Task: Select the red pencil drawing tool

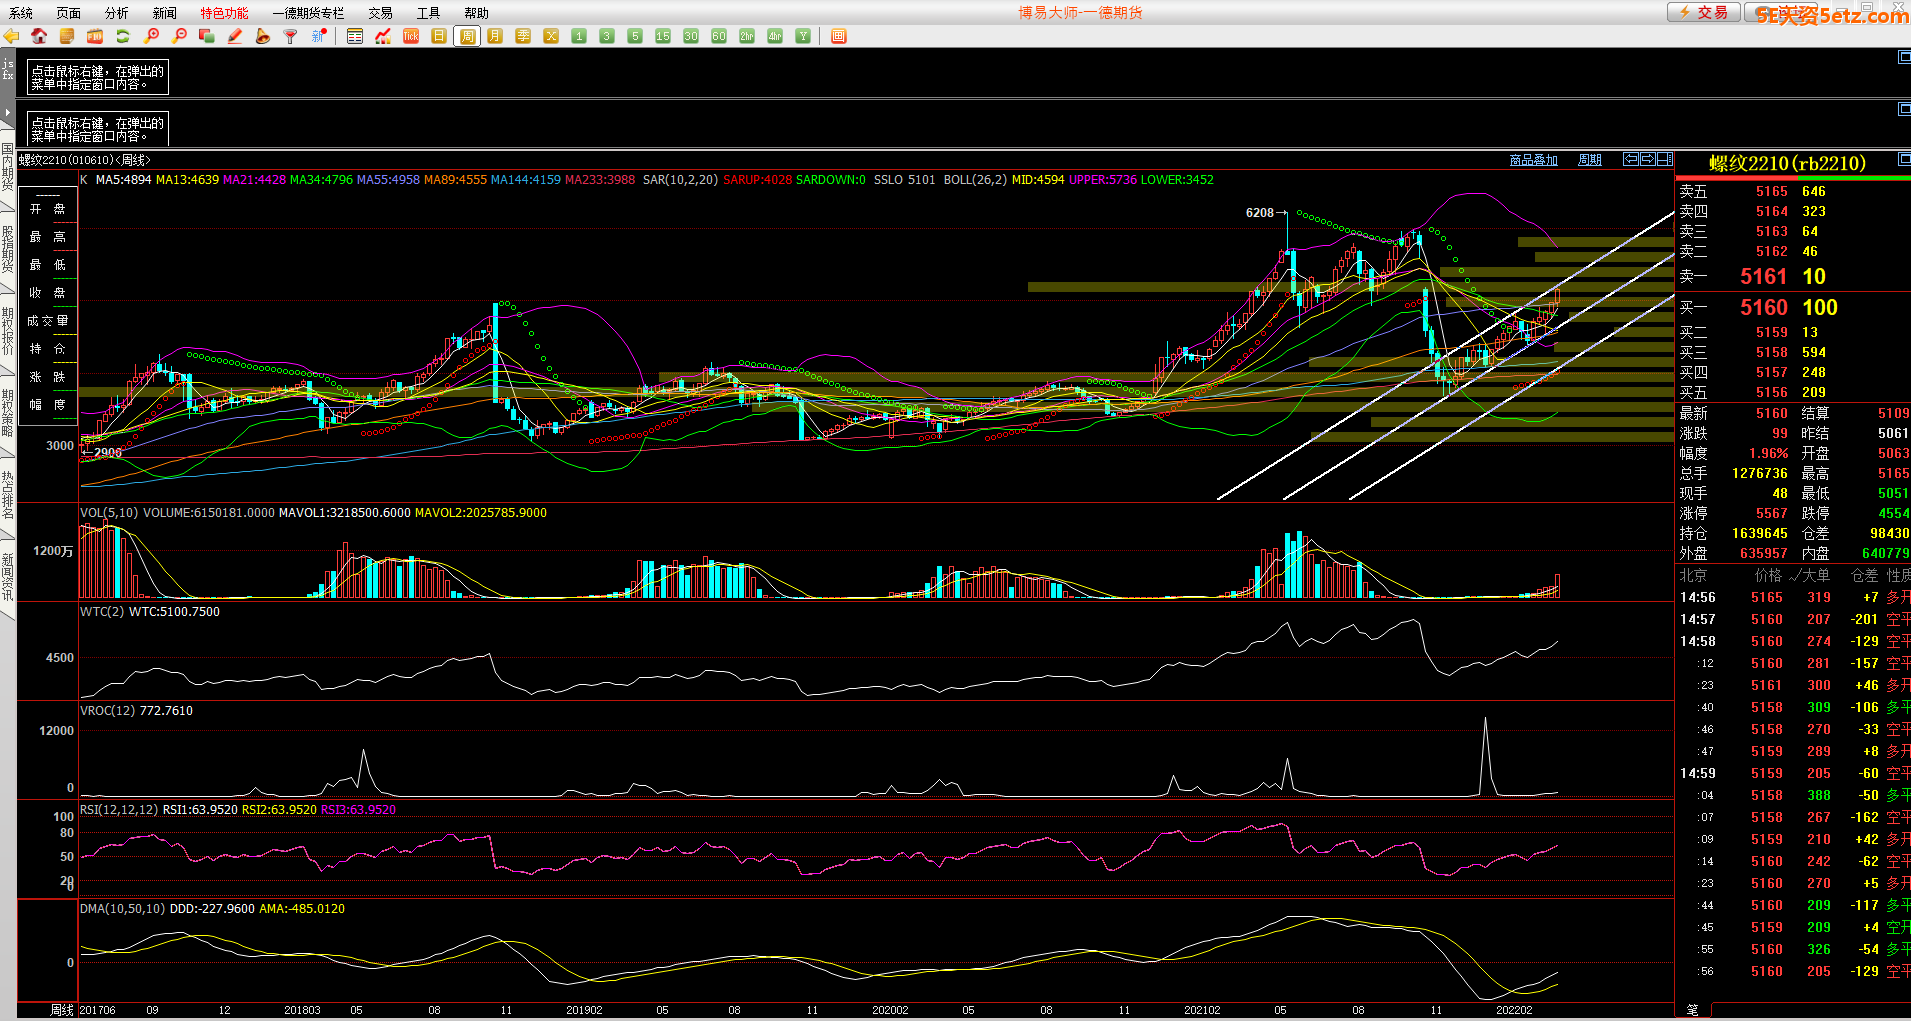Action: (x=235, y=36)
